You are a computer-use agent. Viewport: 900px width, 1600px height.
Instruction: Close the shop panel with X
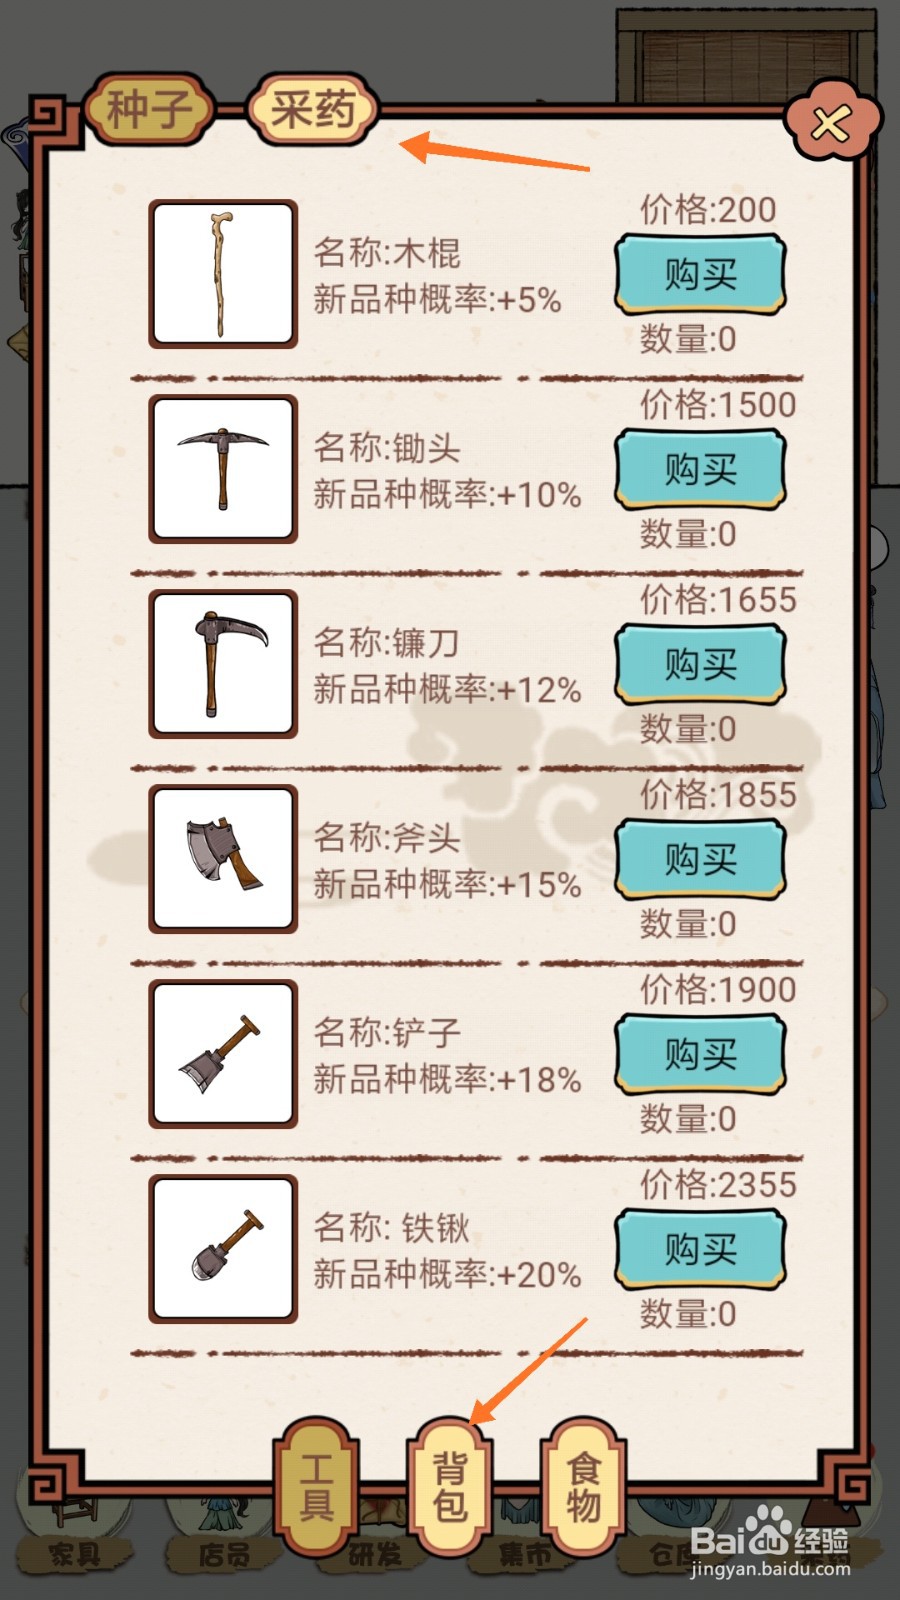point(833,124)
